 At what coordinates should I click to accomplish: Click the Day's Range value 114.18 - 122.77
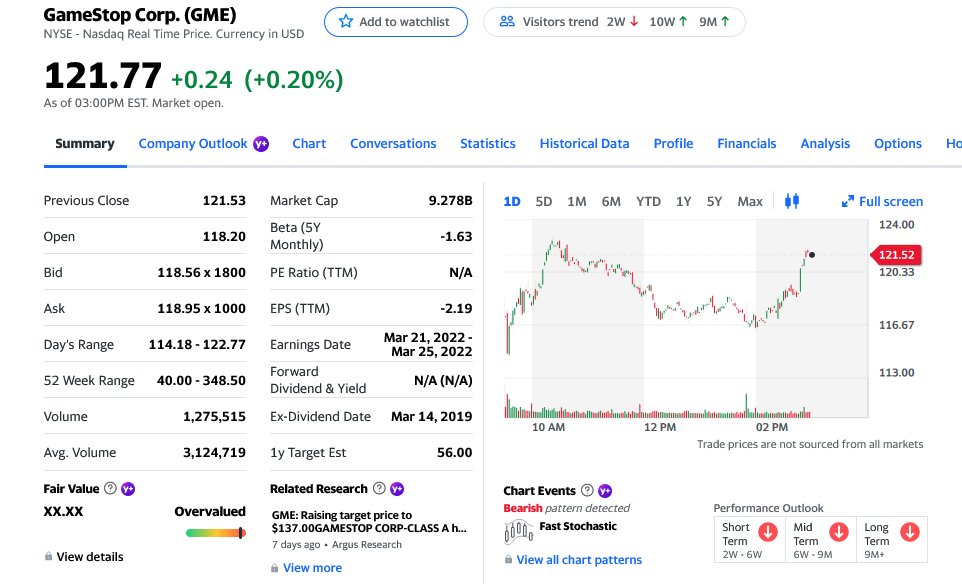tap(197, 345)
